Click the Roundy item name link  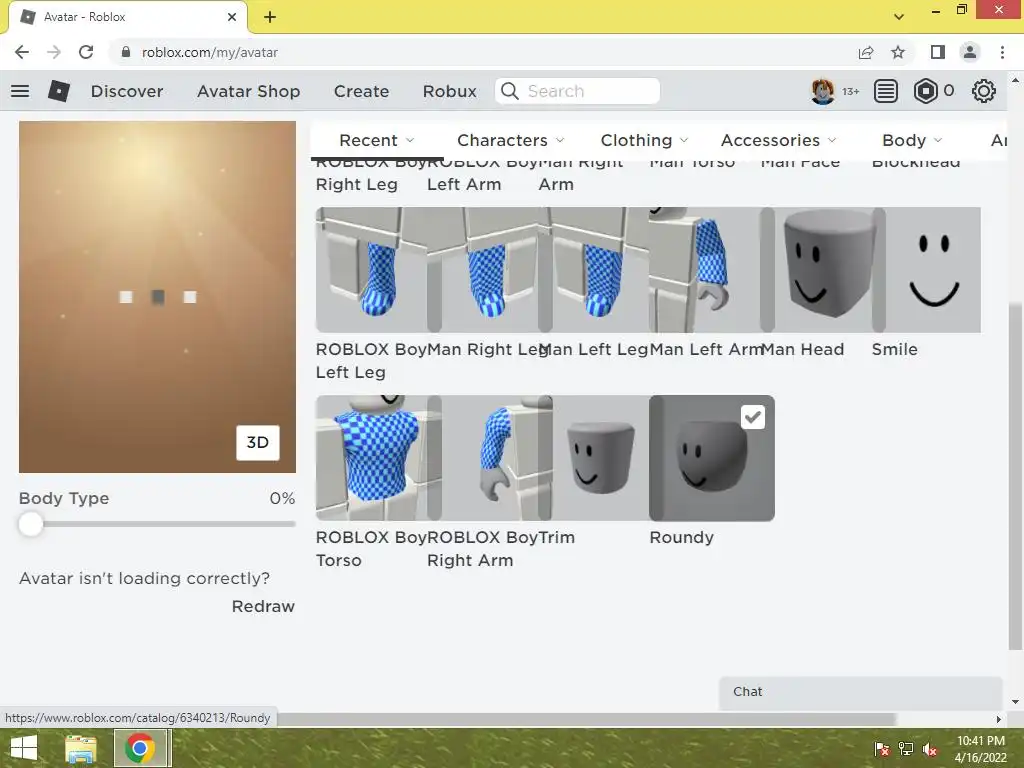coord(681,537)
